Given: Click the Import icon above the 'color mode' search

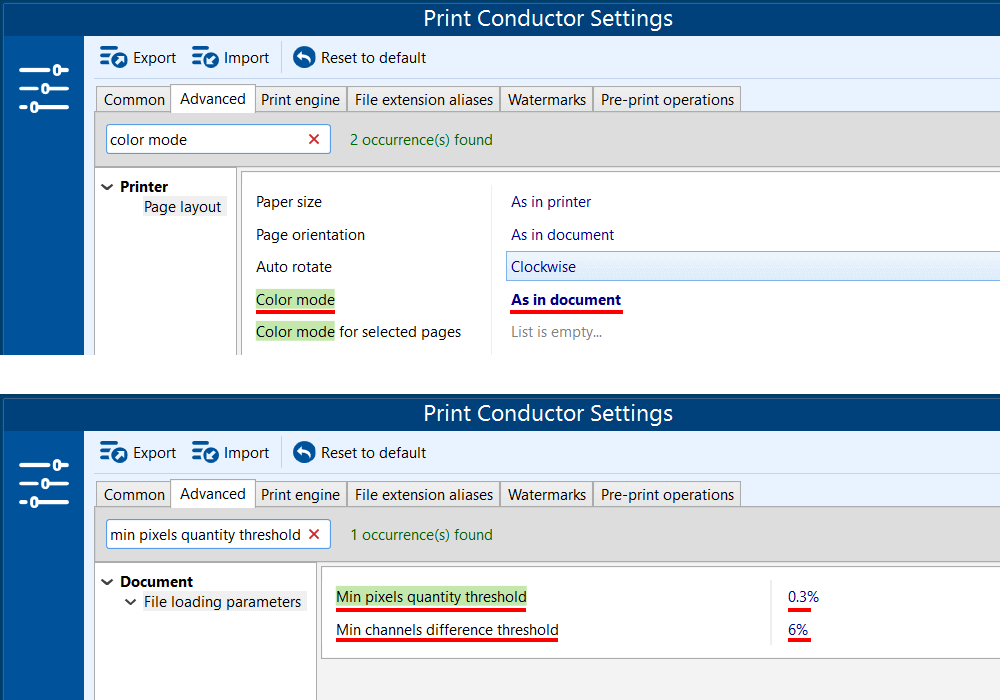Looking at the screenshot, I should pyautogui.click(x=206, y=58).
